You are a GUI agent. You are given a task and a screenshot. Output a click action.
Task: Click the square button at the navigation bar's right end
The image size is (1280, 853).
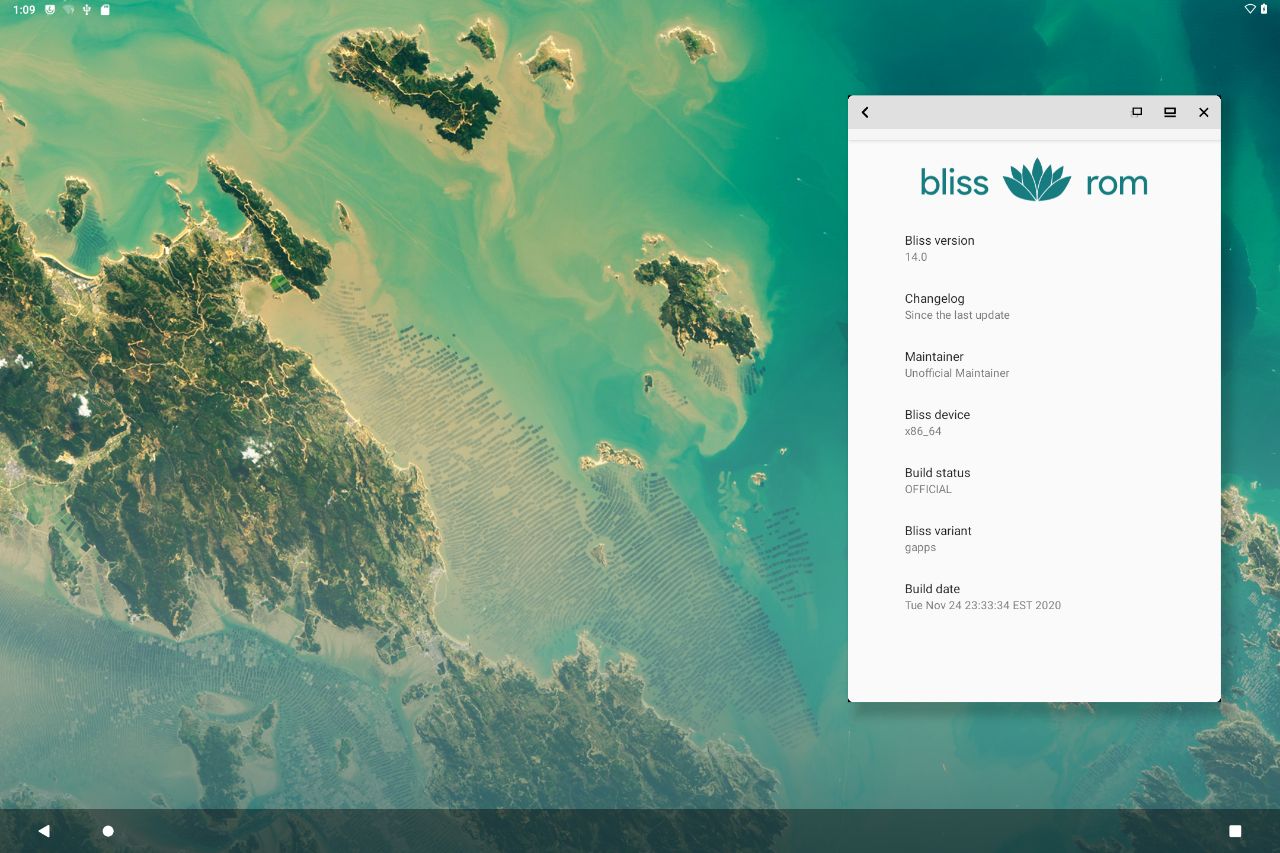[x=1236, y=830]
